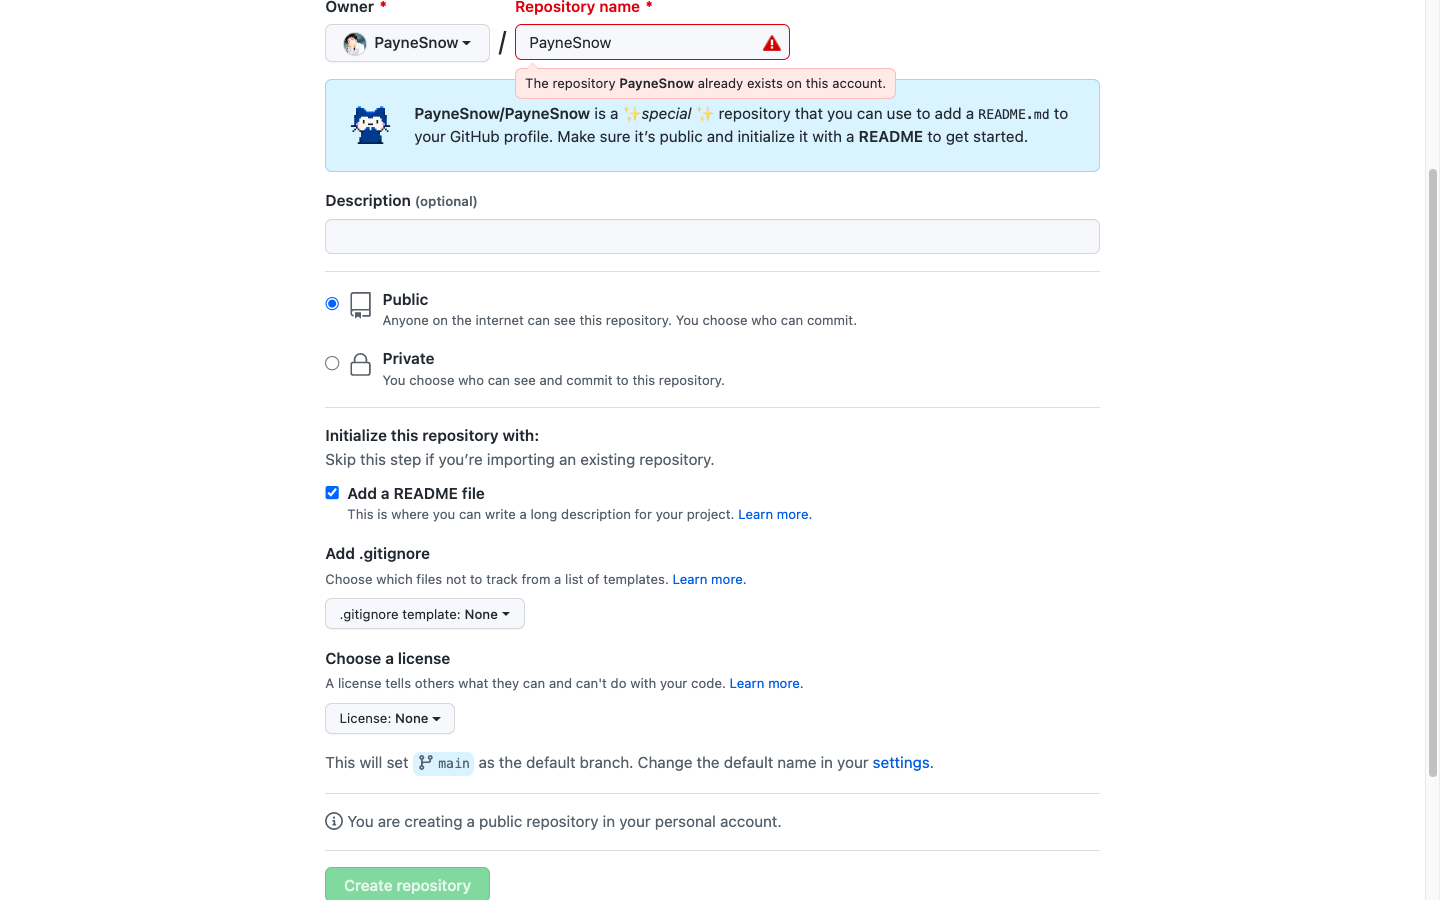The width and height of the screenshot is (1440, 900).
Task: Open the README Learn more link
Action: [774, 514]
